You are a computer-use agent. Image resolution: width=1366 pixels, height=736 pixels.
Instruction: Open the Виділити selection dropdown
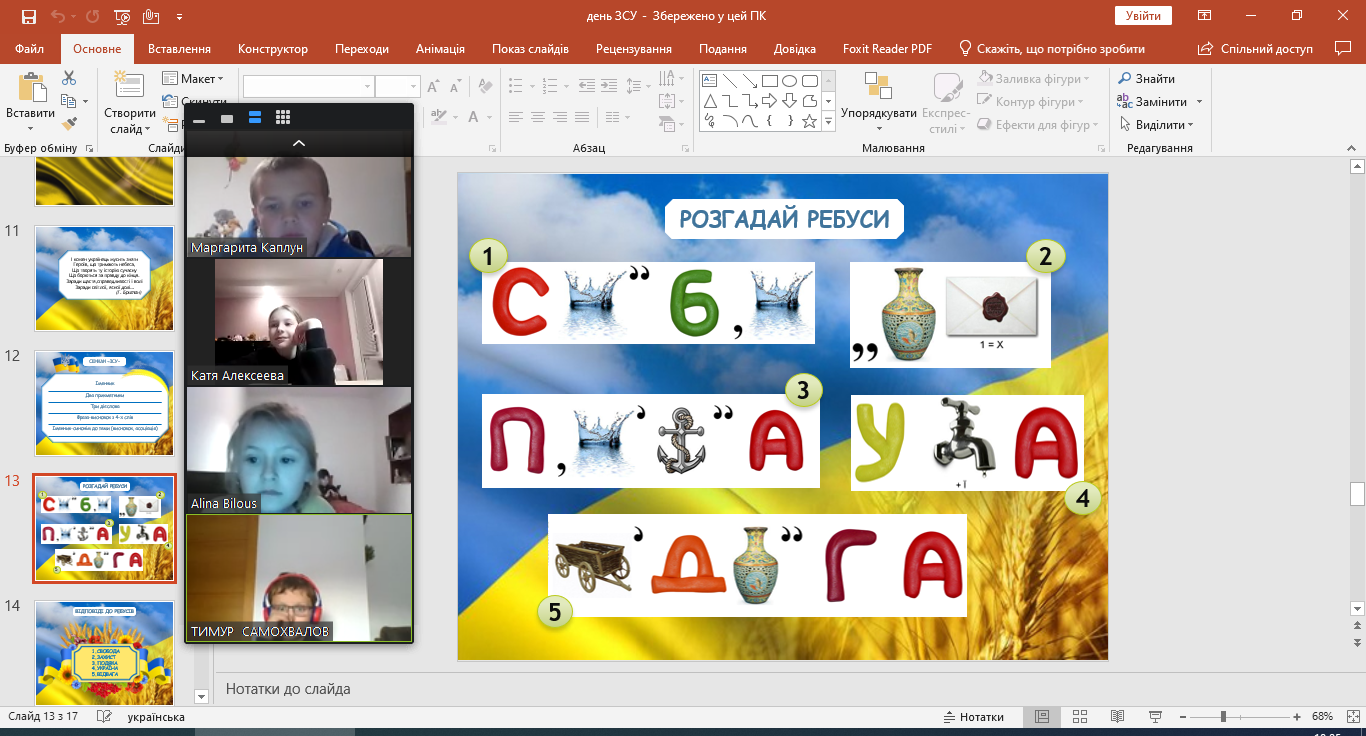1156,125
